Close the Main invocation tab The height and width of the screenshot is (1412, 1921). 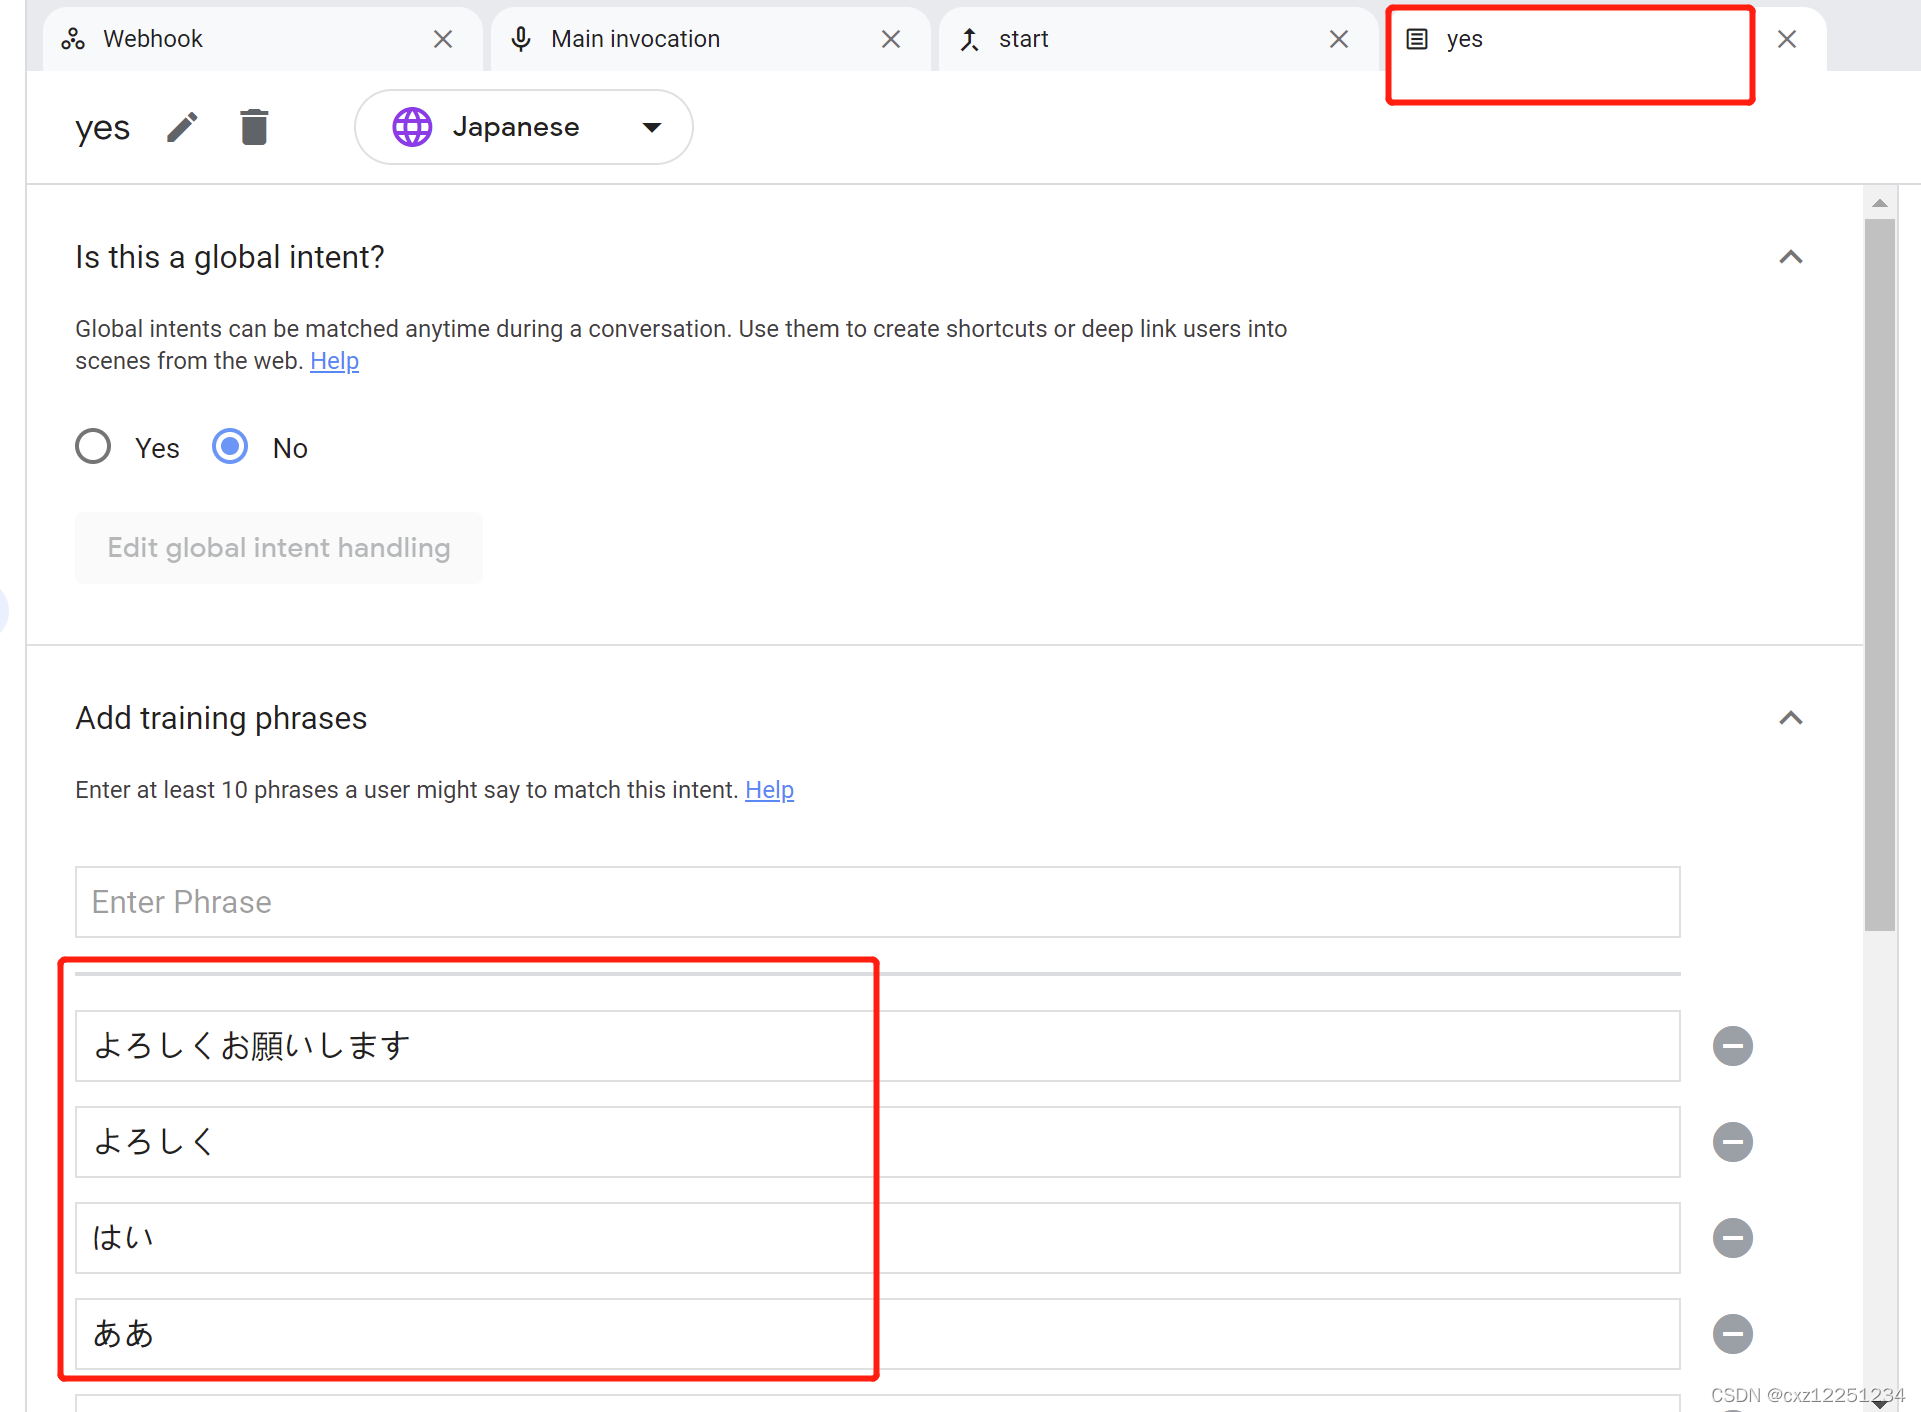point(891,39)
